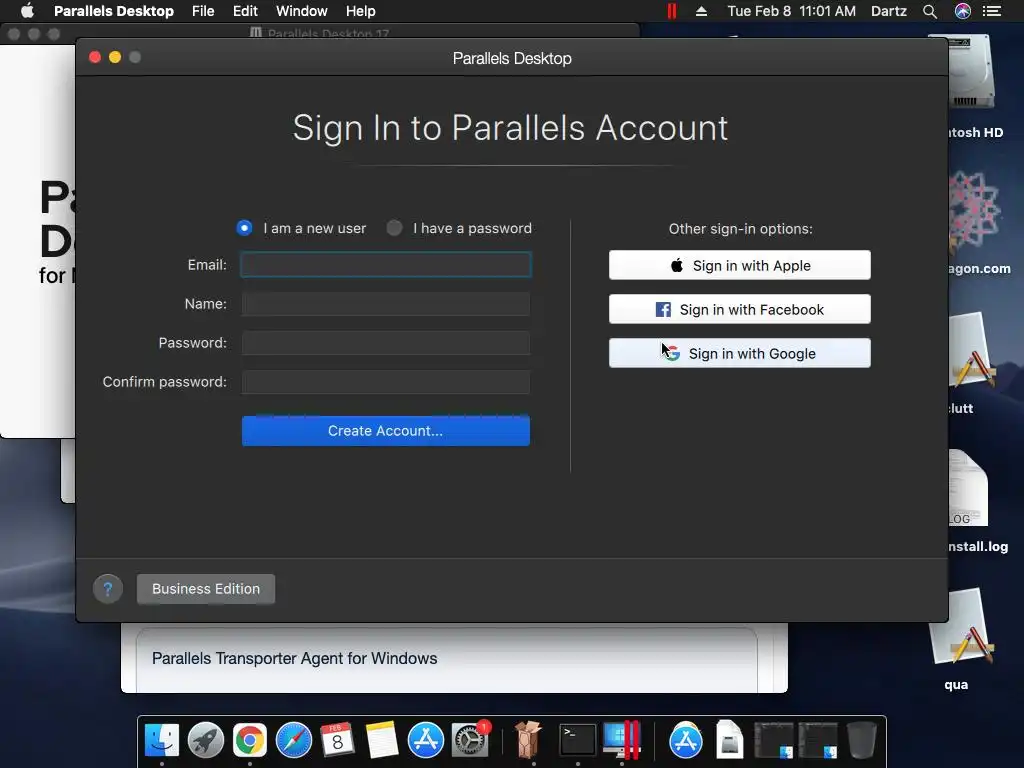
Task: Focus the Email input field
Action: click(386, 264)
